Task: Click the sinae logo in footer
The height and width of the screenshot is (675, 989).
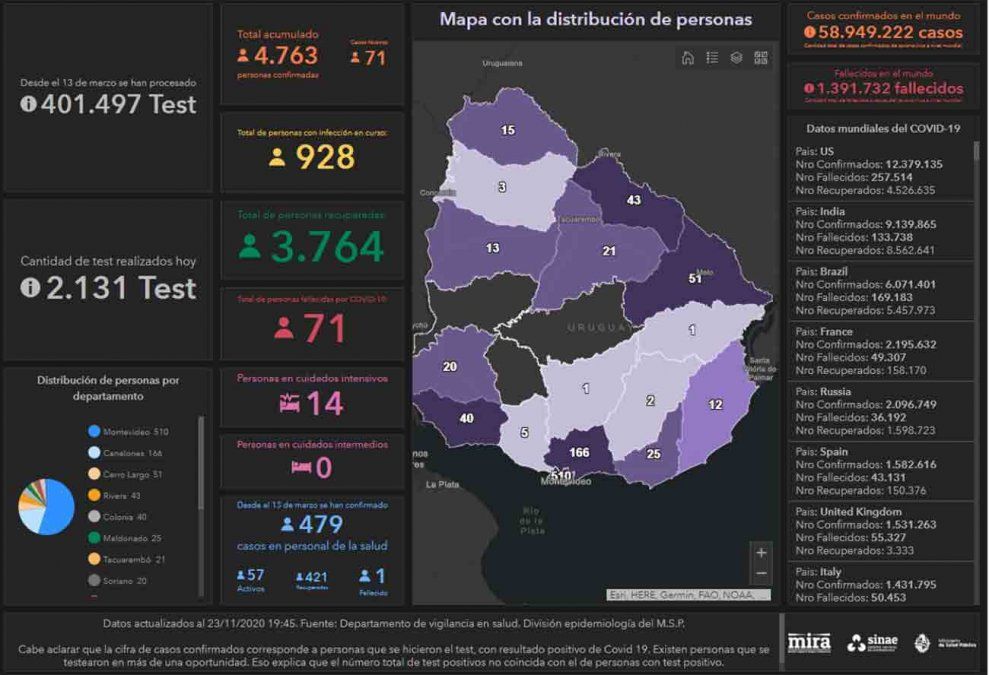Action: point(873,643)
